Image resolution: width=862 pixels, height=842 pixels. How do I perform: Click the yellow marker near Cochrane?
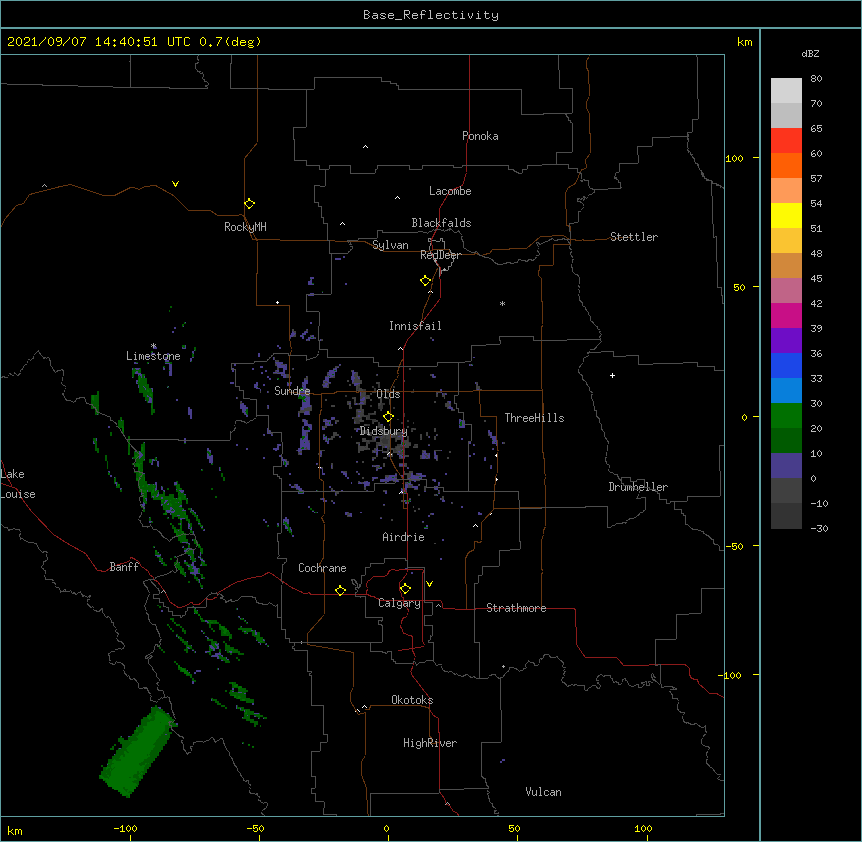340,590
